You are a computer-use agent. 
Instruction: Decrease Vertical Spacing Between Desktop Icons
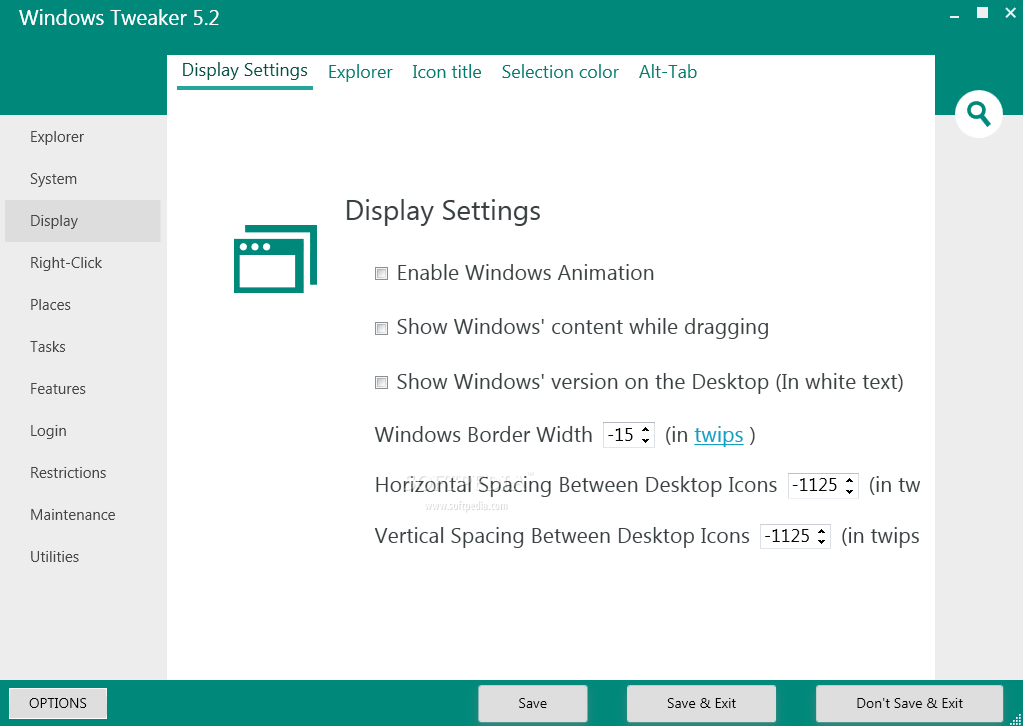pyautogui.click(x=821, y=542)
